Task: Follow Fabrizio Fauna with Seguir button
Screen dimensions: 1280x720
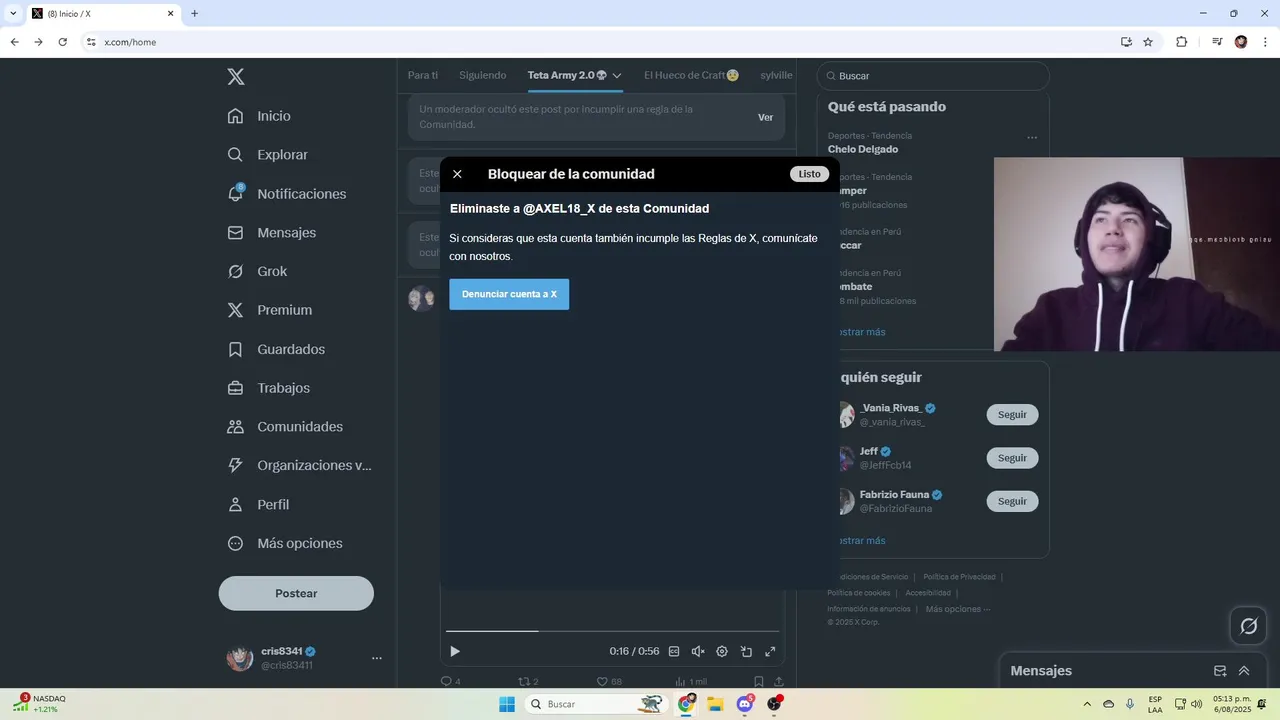Action: (1012, 501)
